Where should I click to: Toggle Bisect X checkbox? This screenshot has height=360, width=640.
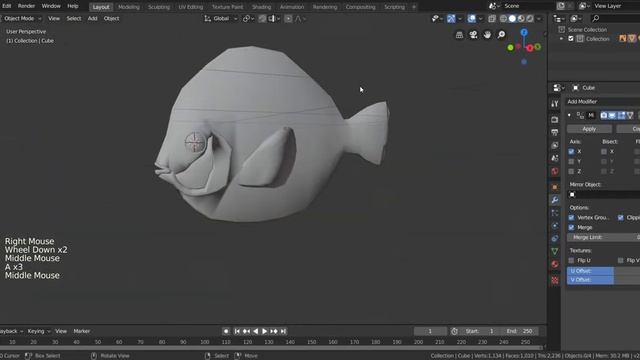(x=604, y=151)
